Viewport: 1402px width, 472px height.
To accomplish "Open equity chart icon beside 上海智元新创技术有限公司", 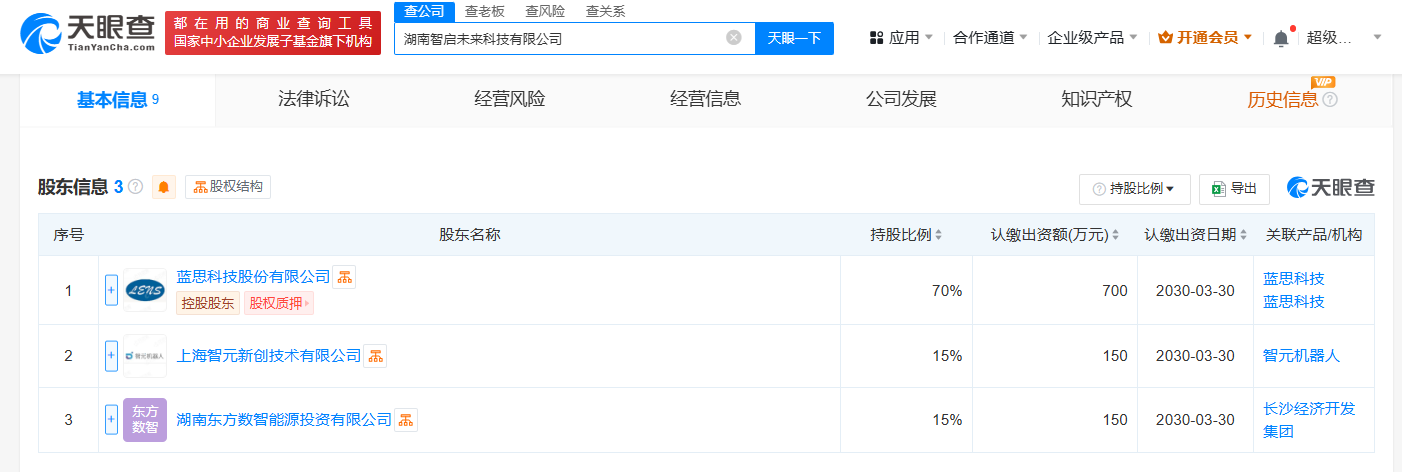I will tap(375, 355).
